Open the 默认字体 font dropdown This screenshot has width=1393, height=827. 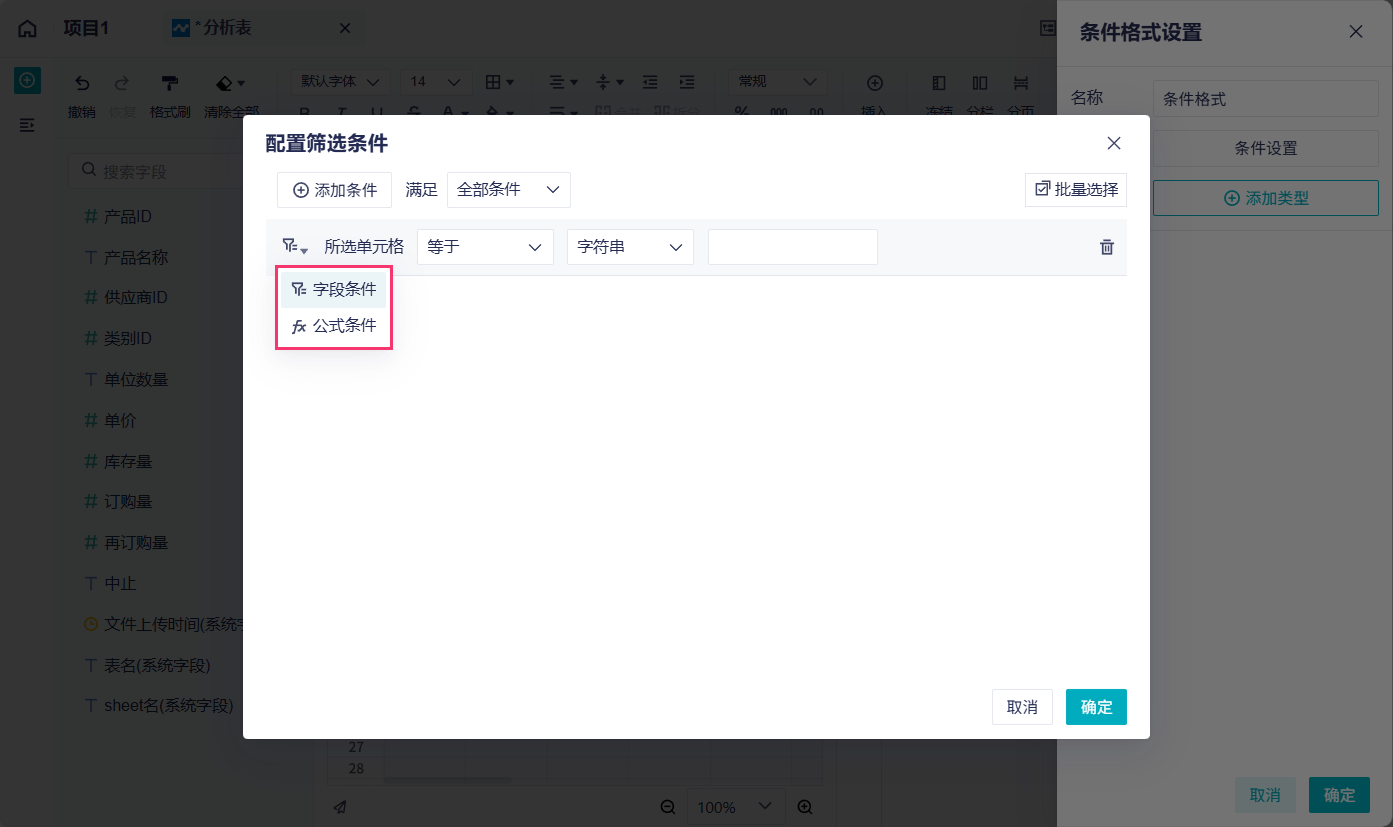point(340,82)
